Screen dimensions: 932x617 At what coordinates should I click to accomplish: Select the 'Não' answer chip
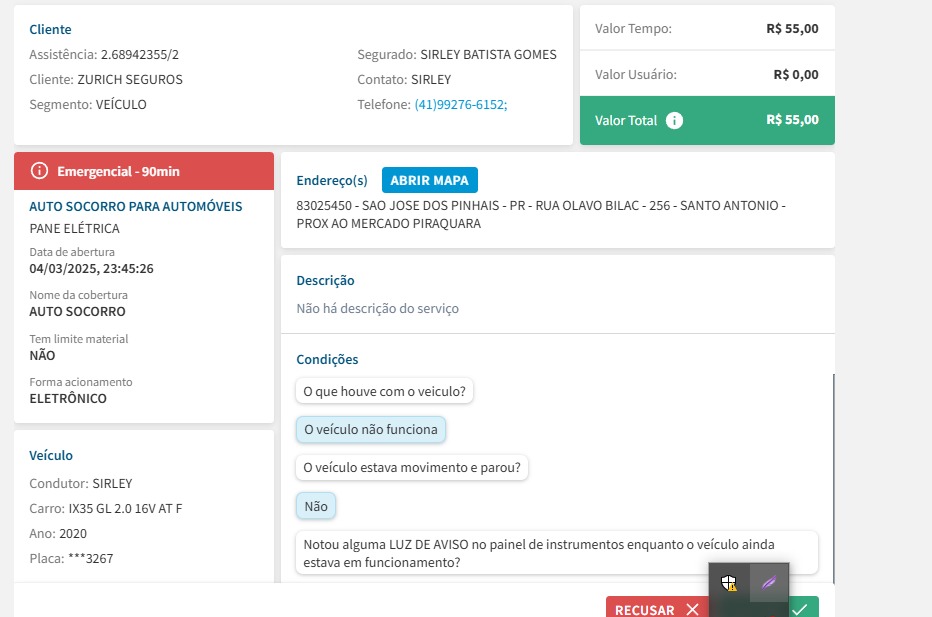click(316, 506)
